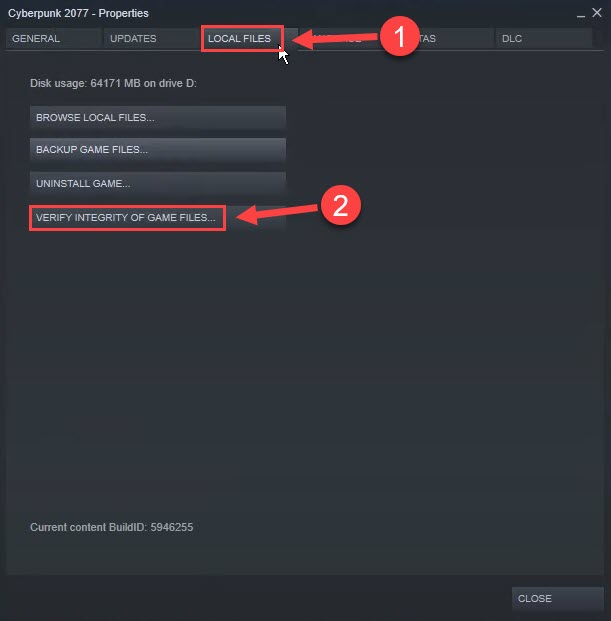Click the red circle numbered 2
Screen dimensions: 611x621
click(341, 205)
